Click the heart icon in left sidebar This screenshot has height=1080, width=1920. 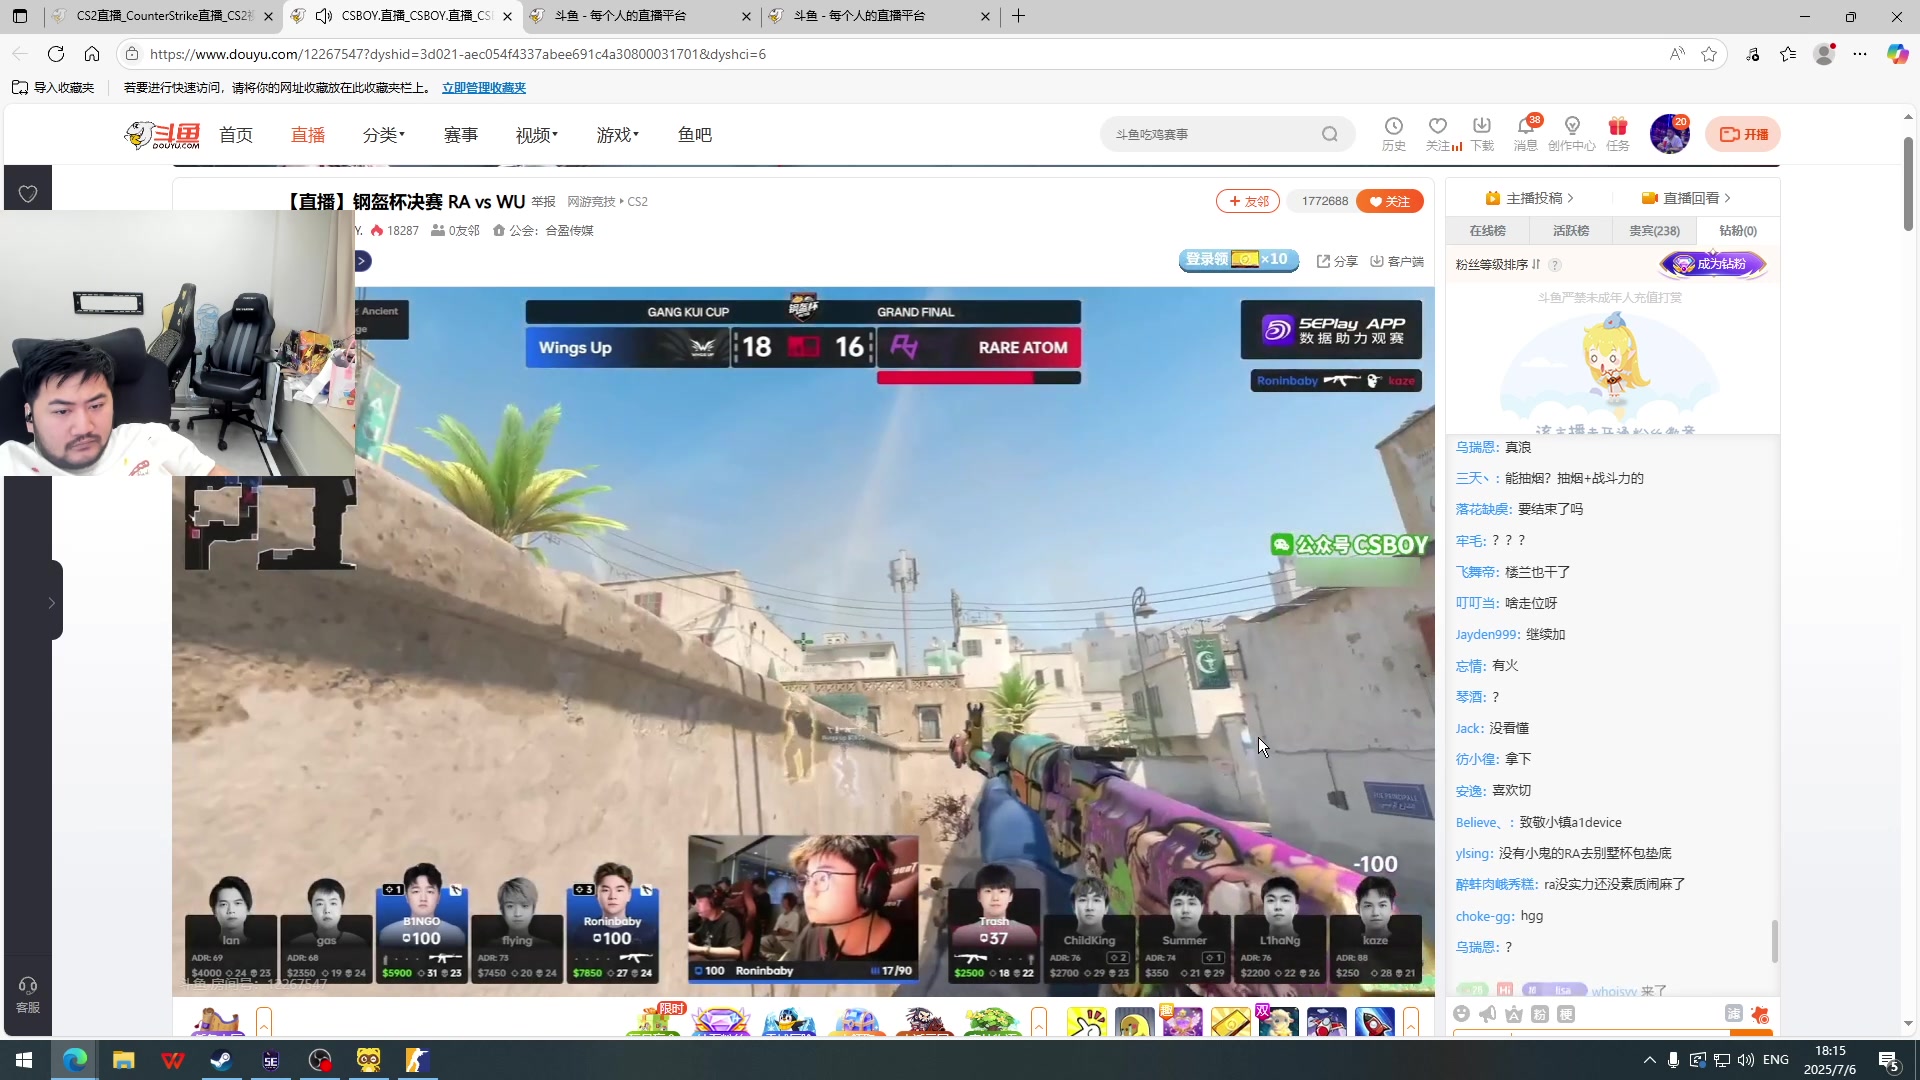pyautogui.click(x=28, y=193)
